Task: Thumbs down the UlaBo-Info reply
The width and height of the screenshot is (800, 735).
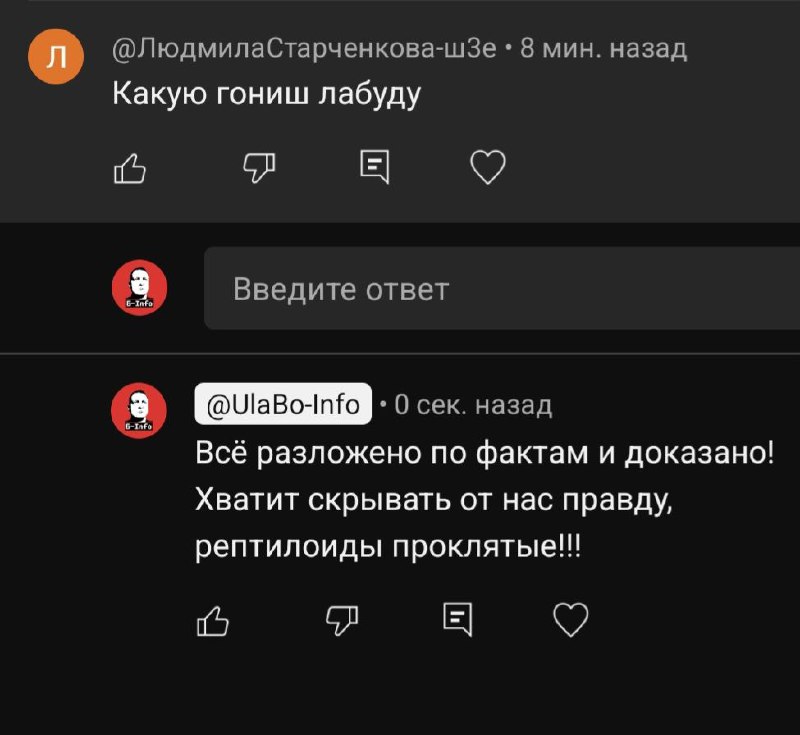Action: point(342,621)
